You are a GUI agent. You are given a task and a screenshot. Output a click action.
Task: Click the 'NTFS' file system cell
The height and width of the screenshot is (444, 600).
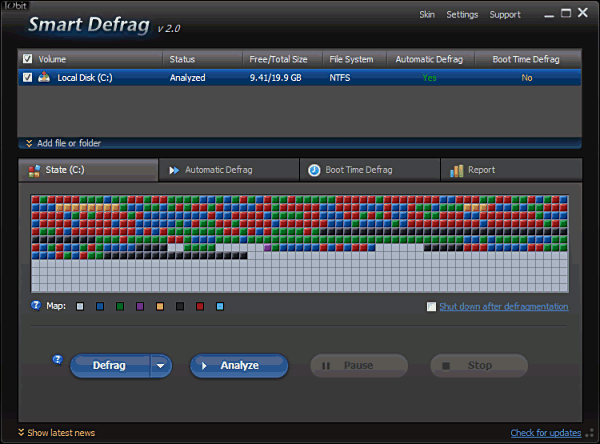pos(340,78)
